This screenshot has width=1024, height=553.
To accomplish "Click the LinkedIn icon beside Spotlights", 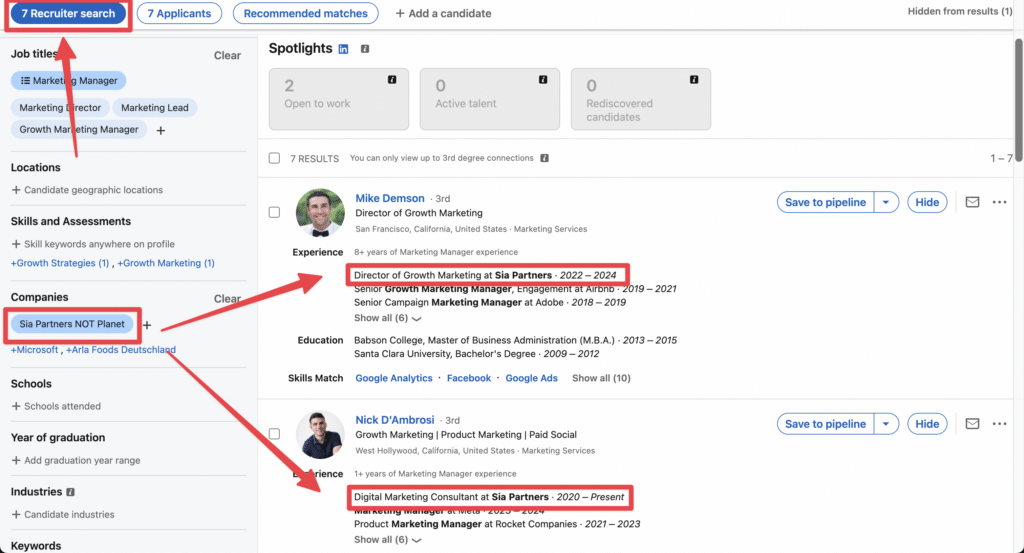I will [x=344, y=49].
